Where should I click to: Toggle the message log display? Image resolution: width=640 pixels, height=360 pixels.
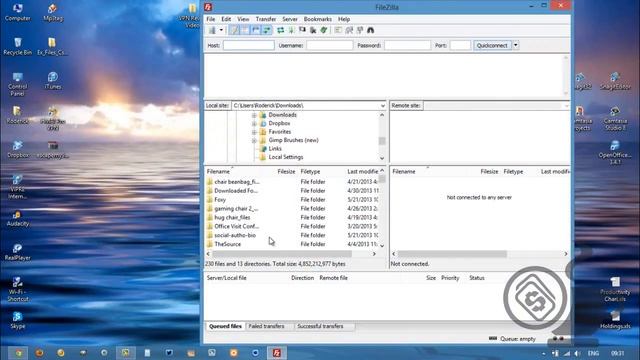(x=234, y=30)
